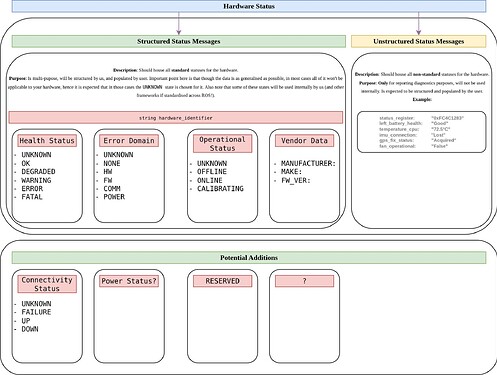Click UNKNOWN in the Error Domain list
This screenshot has width=497, height=375.
click(118, 155)
